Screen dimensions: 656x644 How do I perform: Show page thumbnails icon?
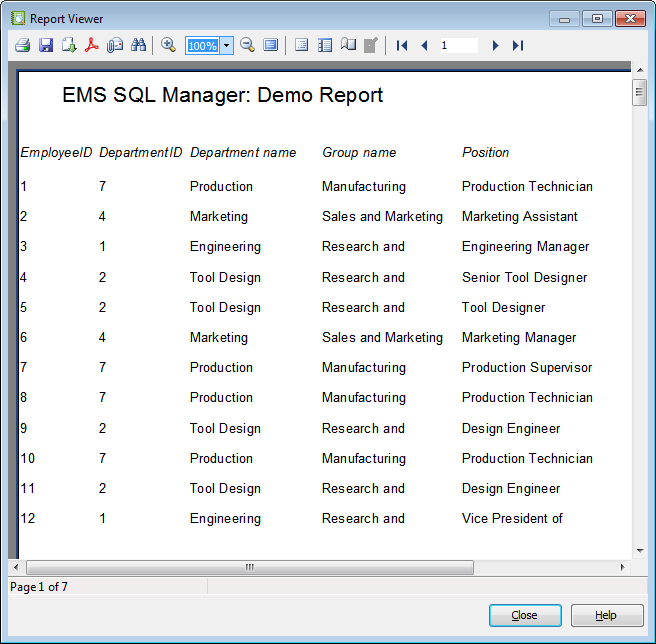coord(325,45)
